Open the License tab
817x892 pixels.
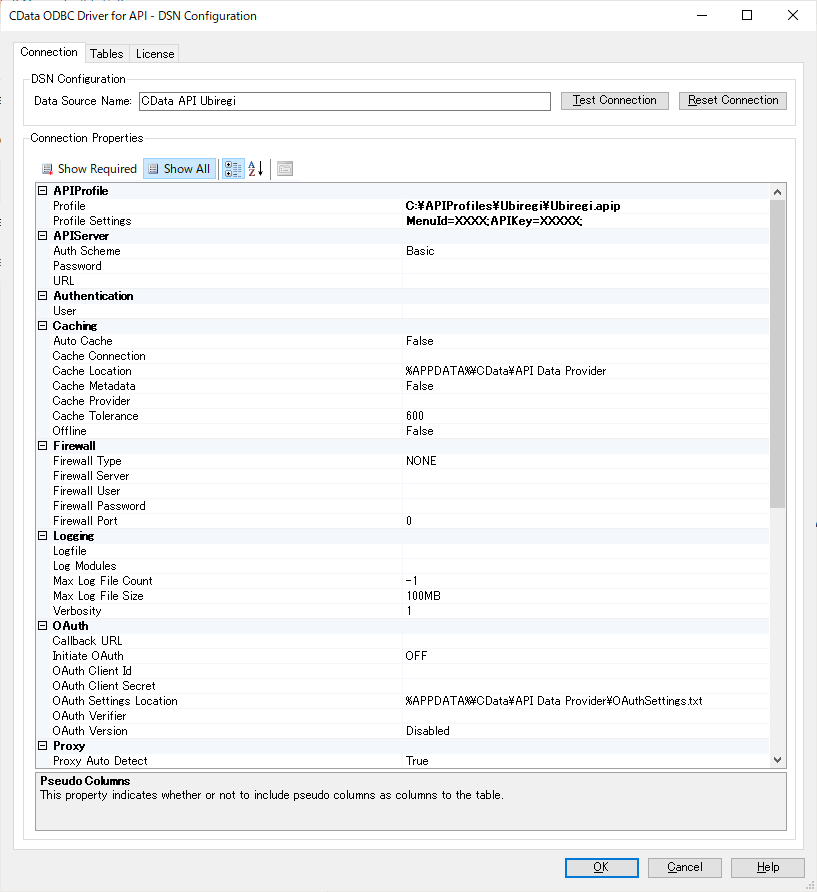click(155, 54)
